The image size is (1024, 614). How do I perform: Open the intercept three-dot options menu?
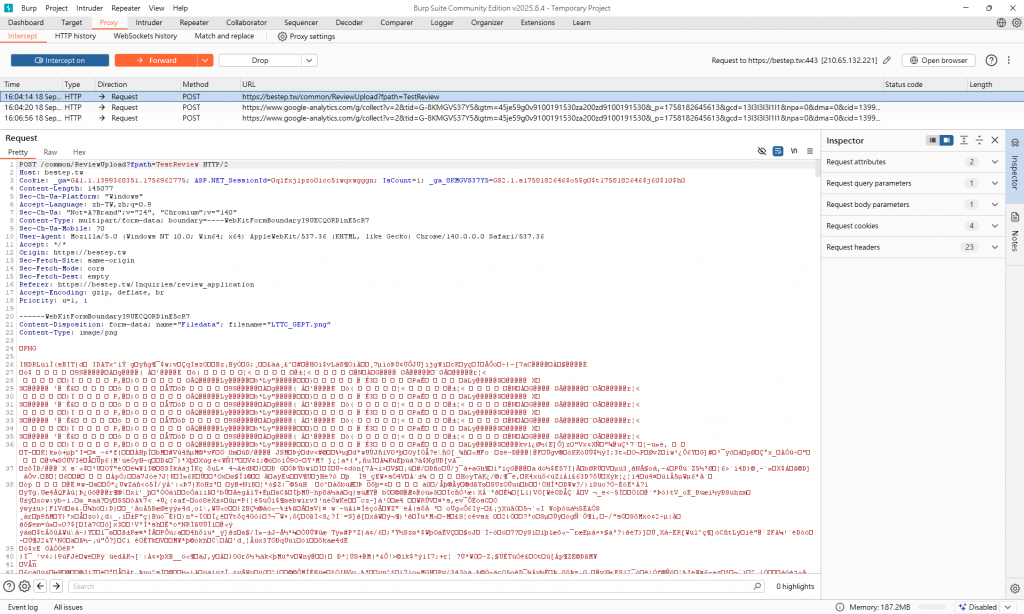point(1008,60)
